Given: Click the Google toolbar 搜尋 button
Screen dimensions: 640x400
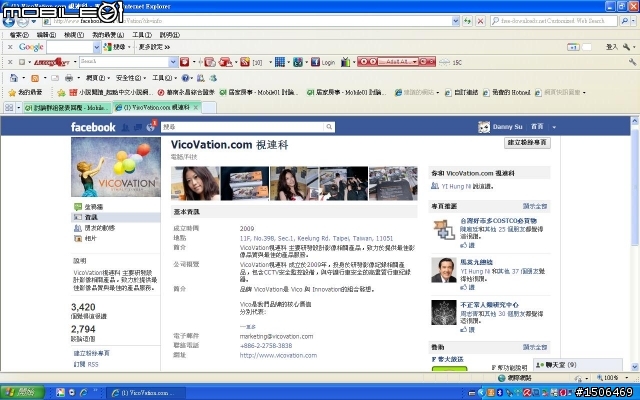Looking at the screenshot, I should [x=115, y=47].
